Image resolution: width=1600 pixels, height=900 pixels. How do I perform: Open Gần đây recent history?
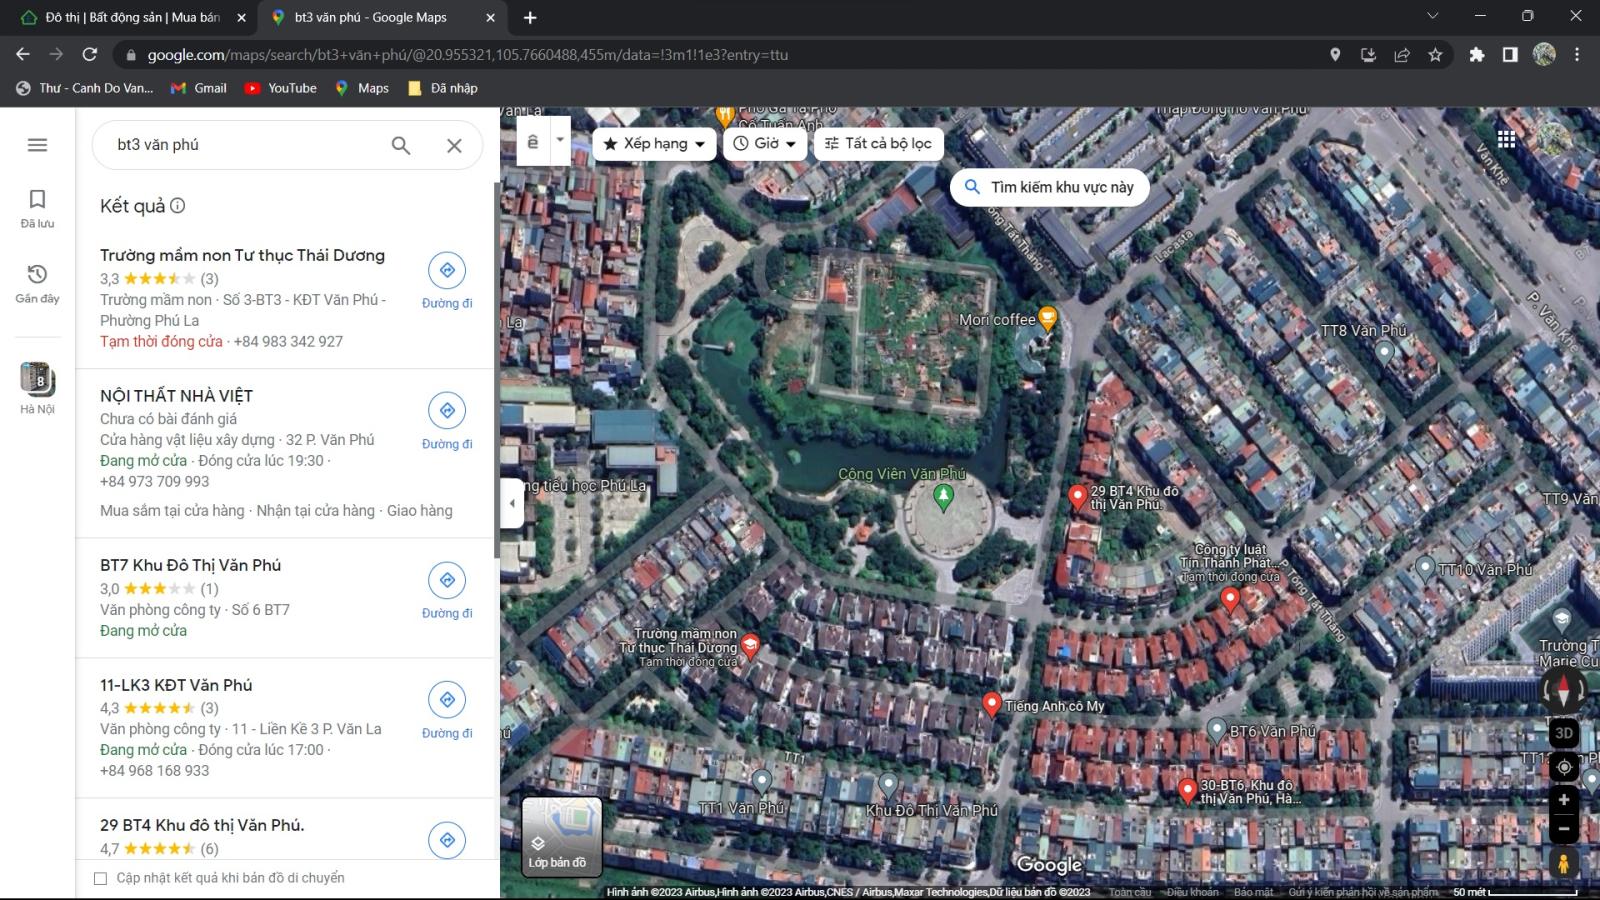pos(37,284)
